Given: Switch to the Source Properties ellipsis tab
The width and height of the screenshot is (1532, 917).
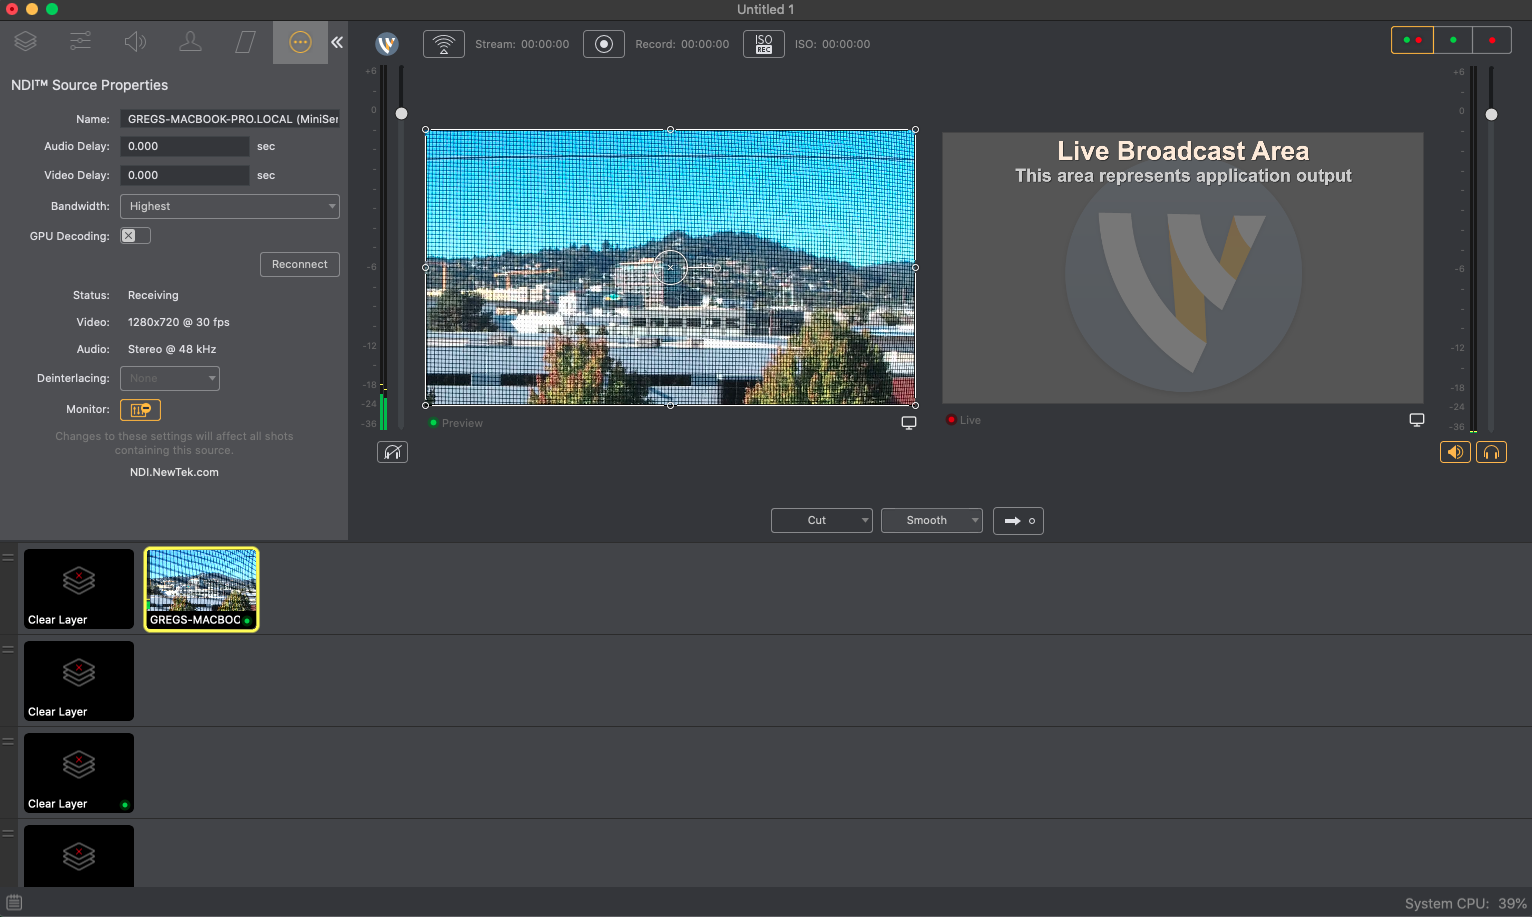Looking at the screenshot, I should pos(300,42).
